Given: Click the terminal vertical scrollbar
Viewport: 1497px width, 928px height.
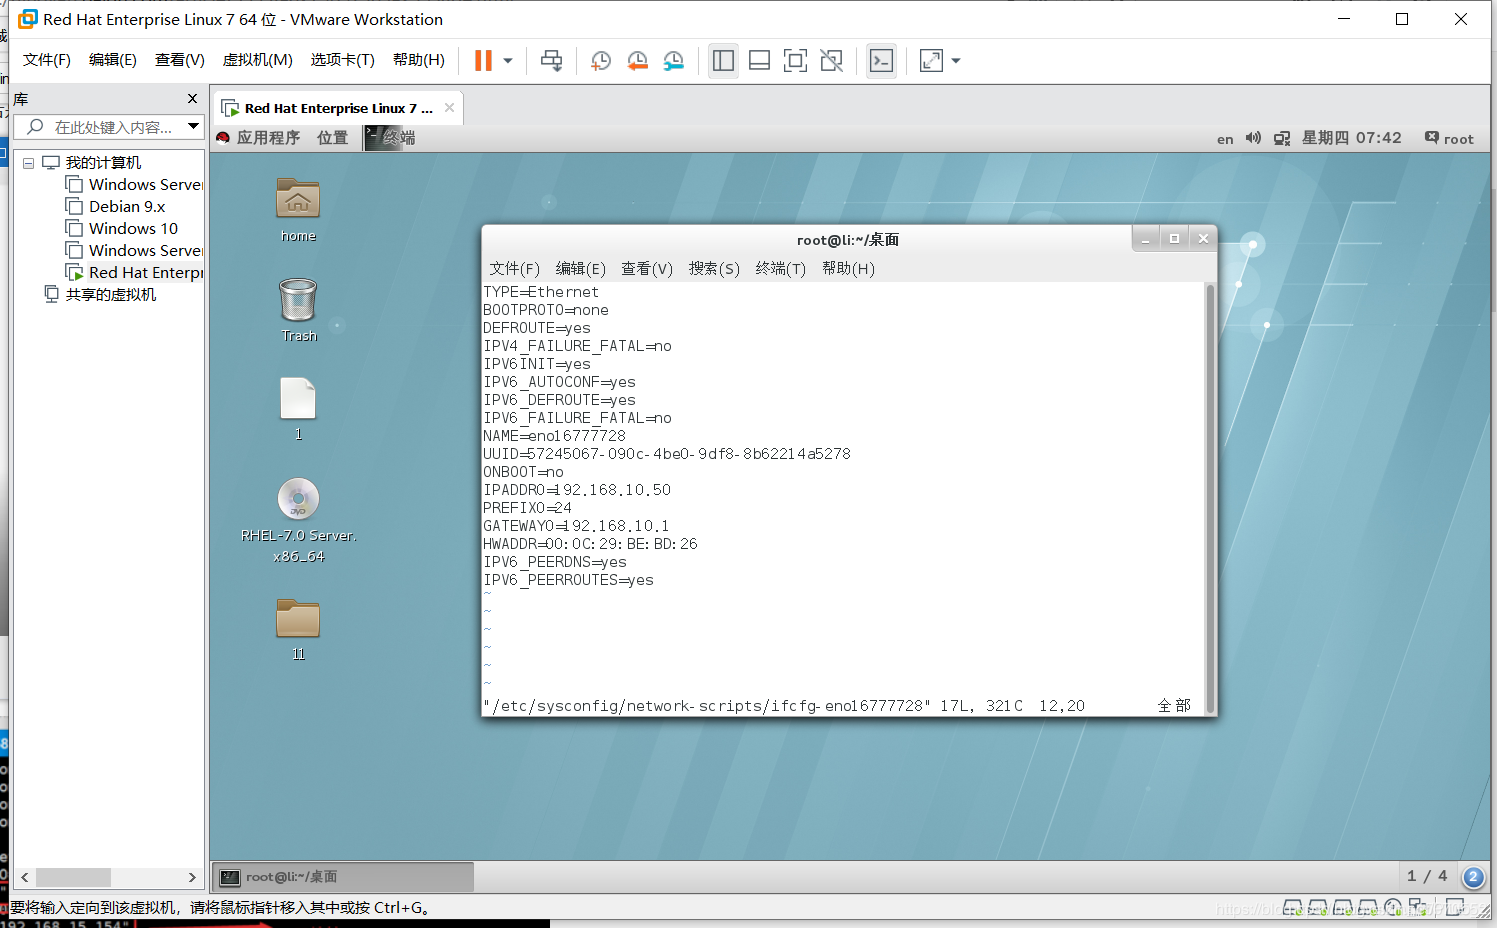Looking at the screenshot, I should click(1210, 497).
